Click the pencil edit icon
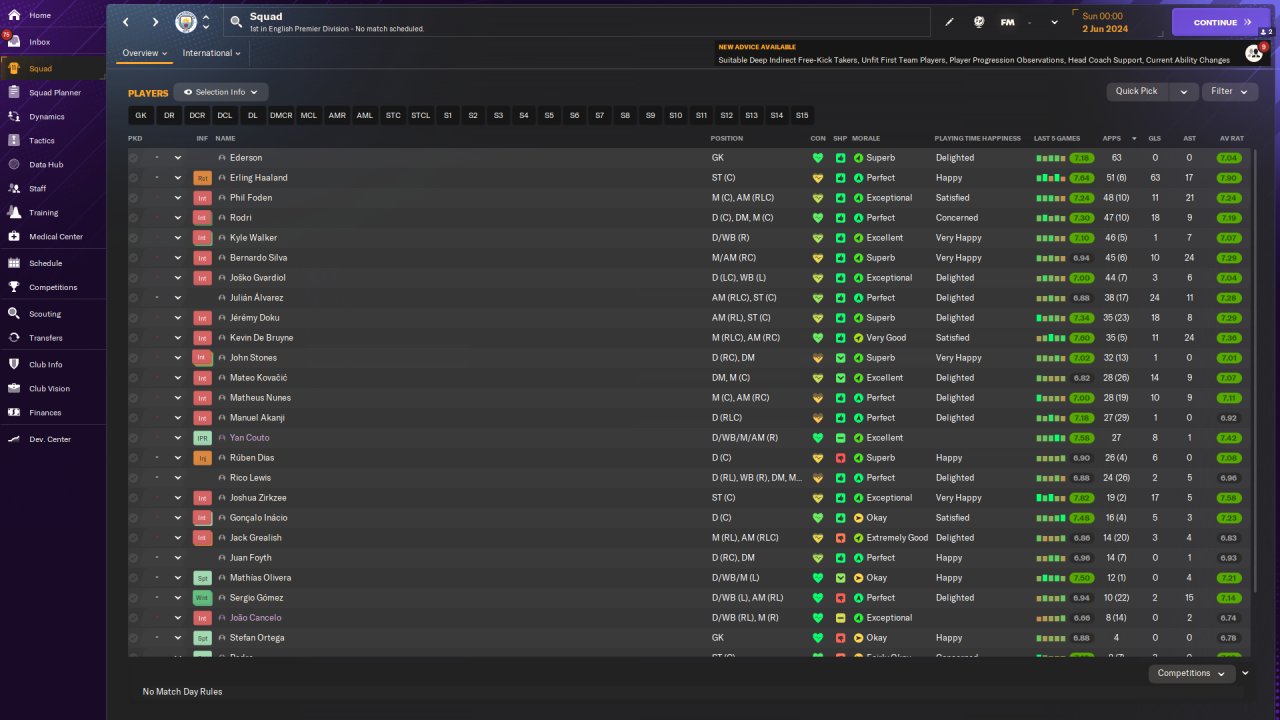The width and height of the screenshot is (1280, 720). [949, 22]
